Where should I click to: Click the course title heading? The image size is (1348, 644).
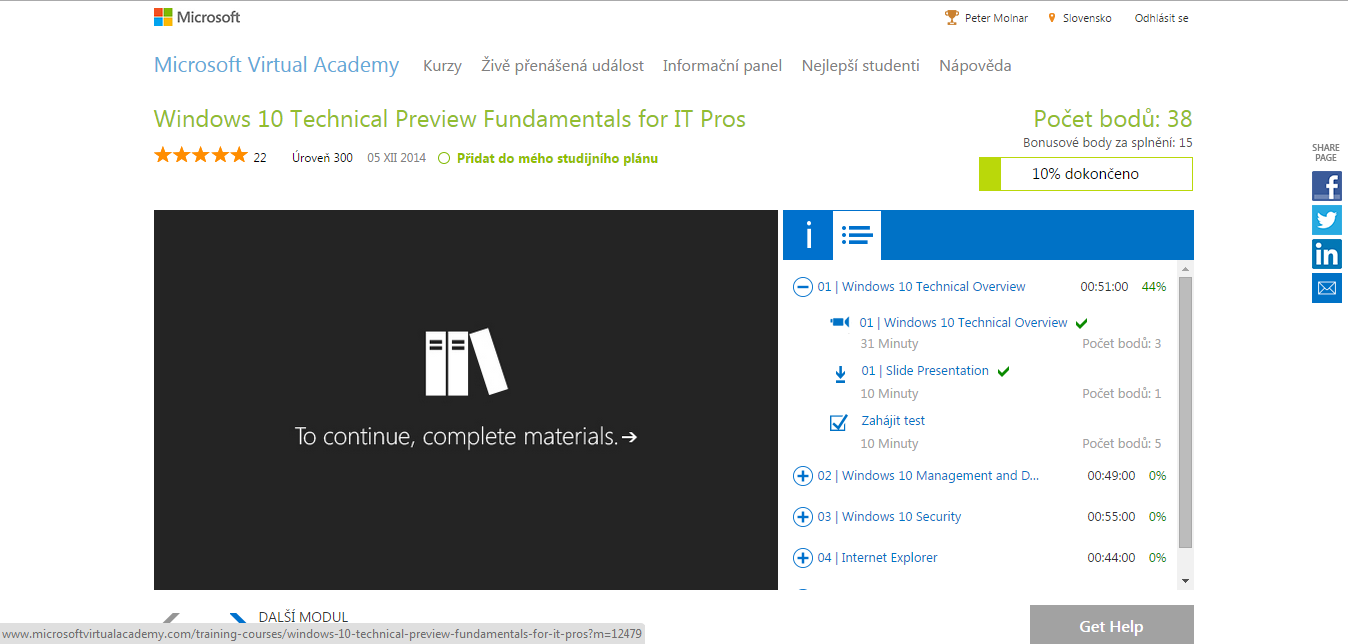click(450, 119)
